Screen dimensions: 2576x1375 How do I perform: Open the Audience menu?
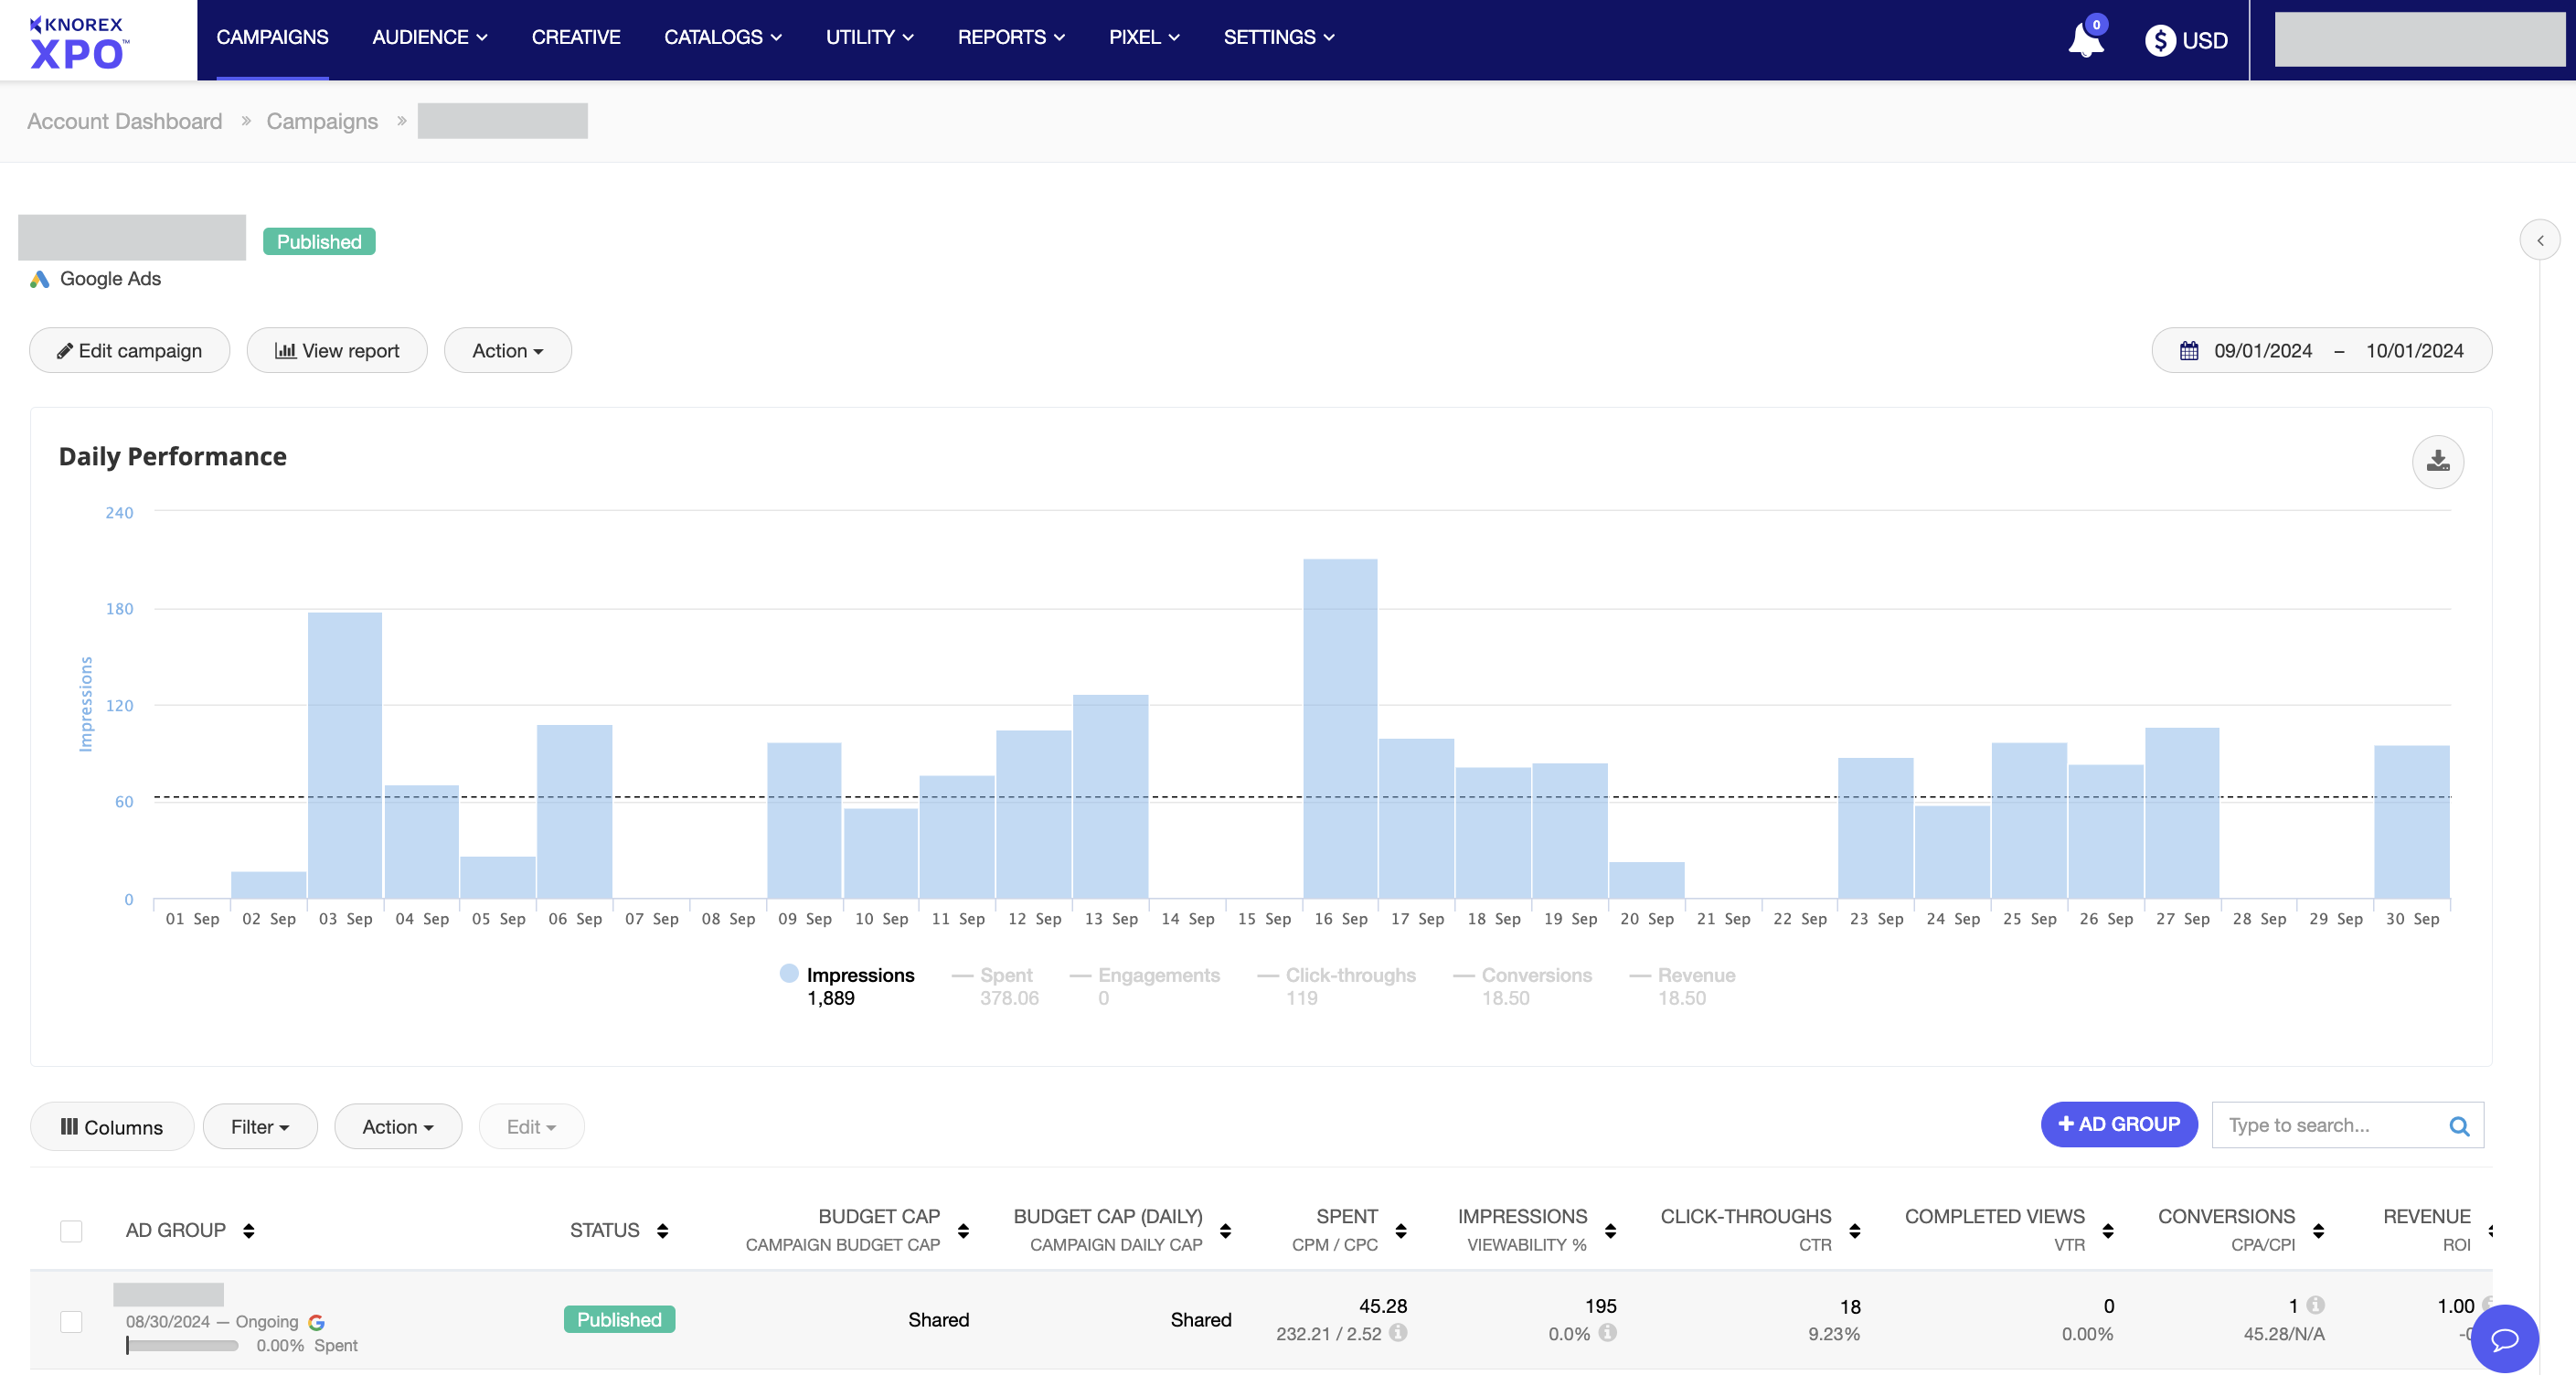(x=429, y=37)
